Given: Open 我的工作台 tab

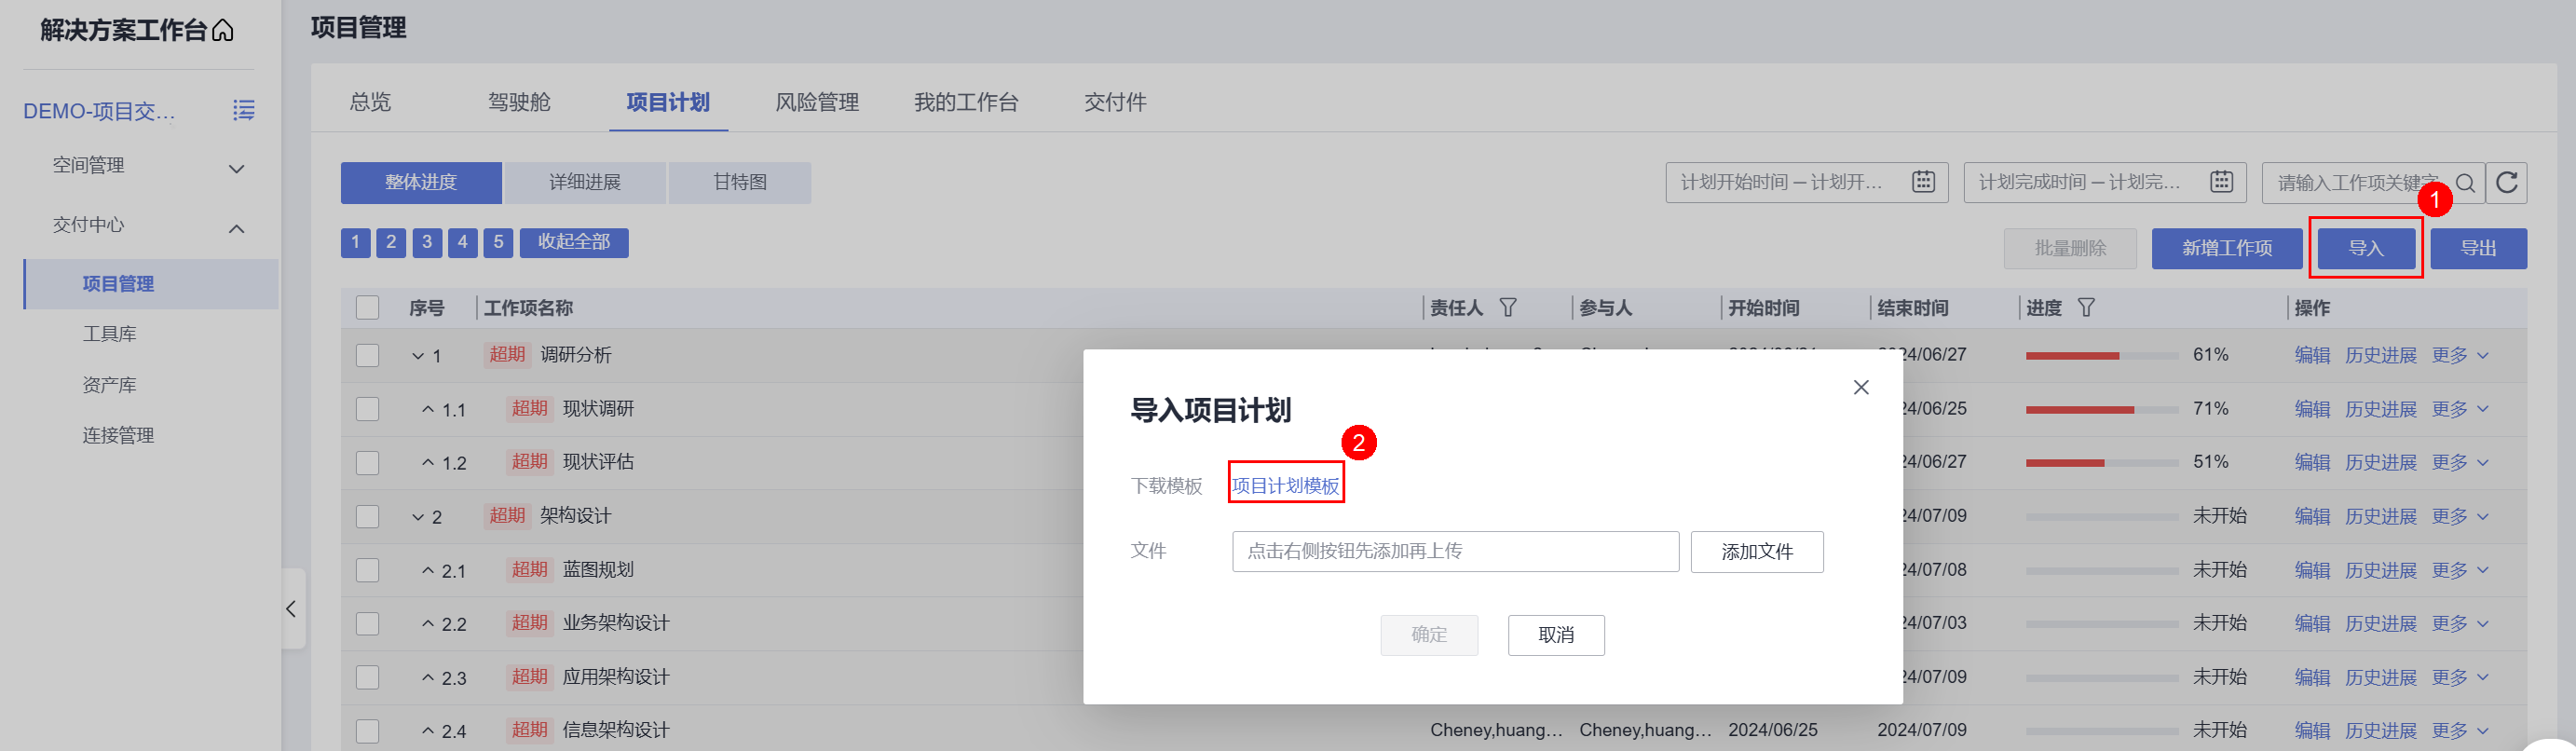Looking at the screenshot, I should coord(966,102).
